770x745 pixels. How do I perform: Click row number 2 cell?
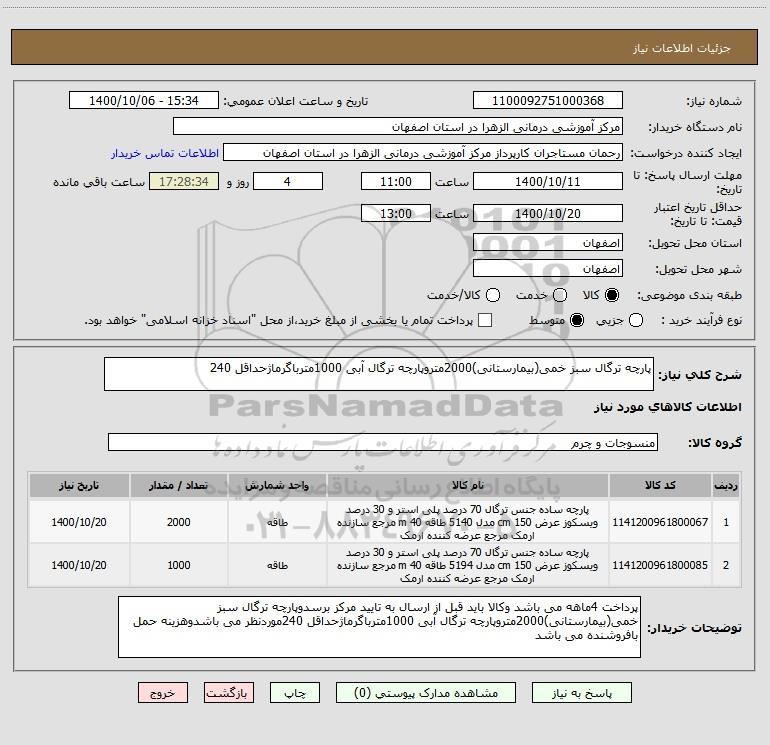coord(726,565)
